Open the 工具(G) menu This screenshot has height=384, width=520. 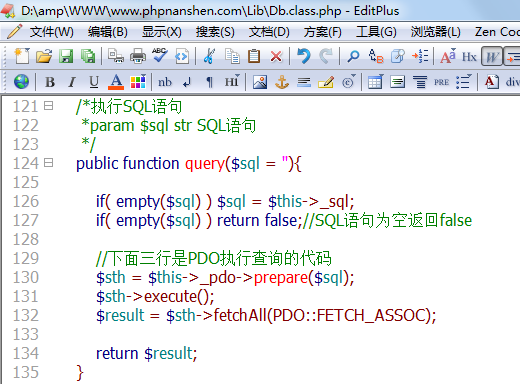pos(376,32)
